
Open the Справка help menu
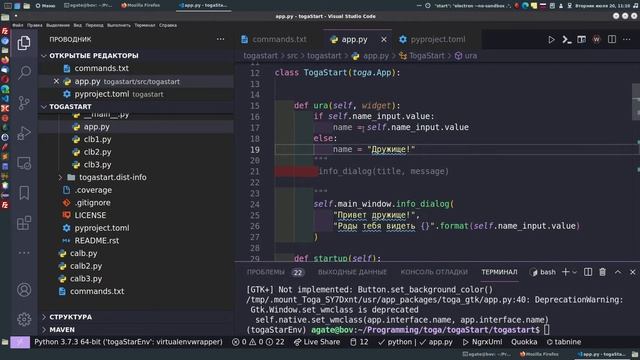click(168, 25)
